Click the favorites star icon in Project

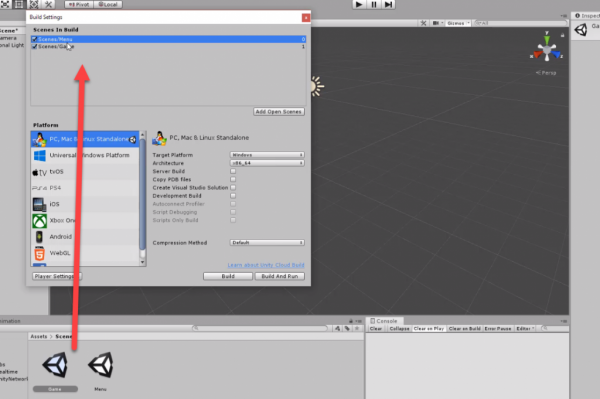click(357, 328)
